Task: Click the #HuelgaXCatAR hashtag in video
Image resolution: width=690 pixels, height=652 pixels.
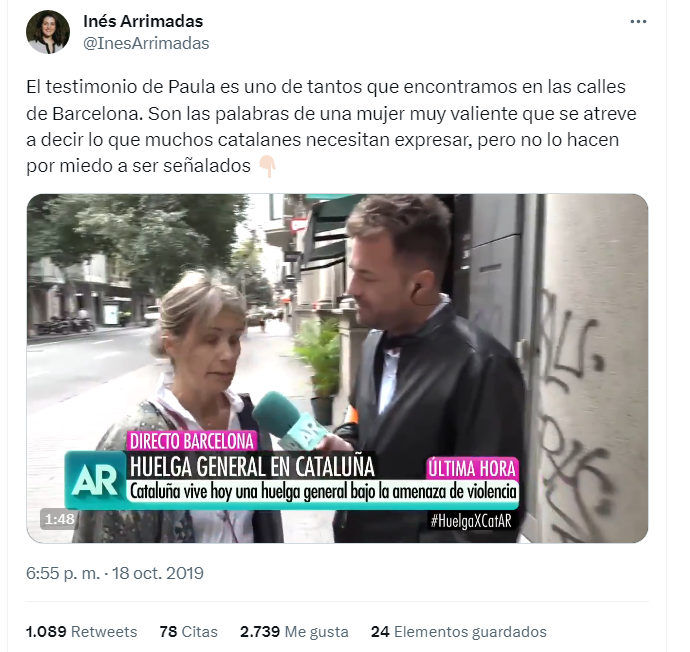Action: [x=471, y=521]
